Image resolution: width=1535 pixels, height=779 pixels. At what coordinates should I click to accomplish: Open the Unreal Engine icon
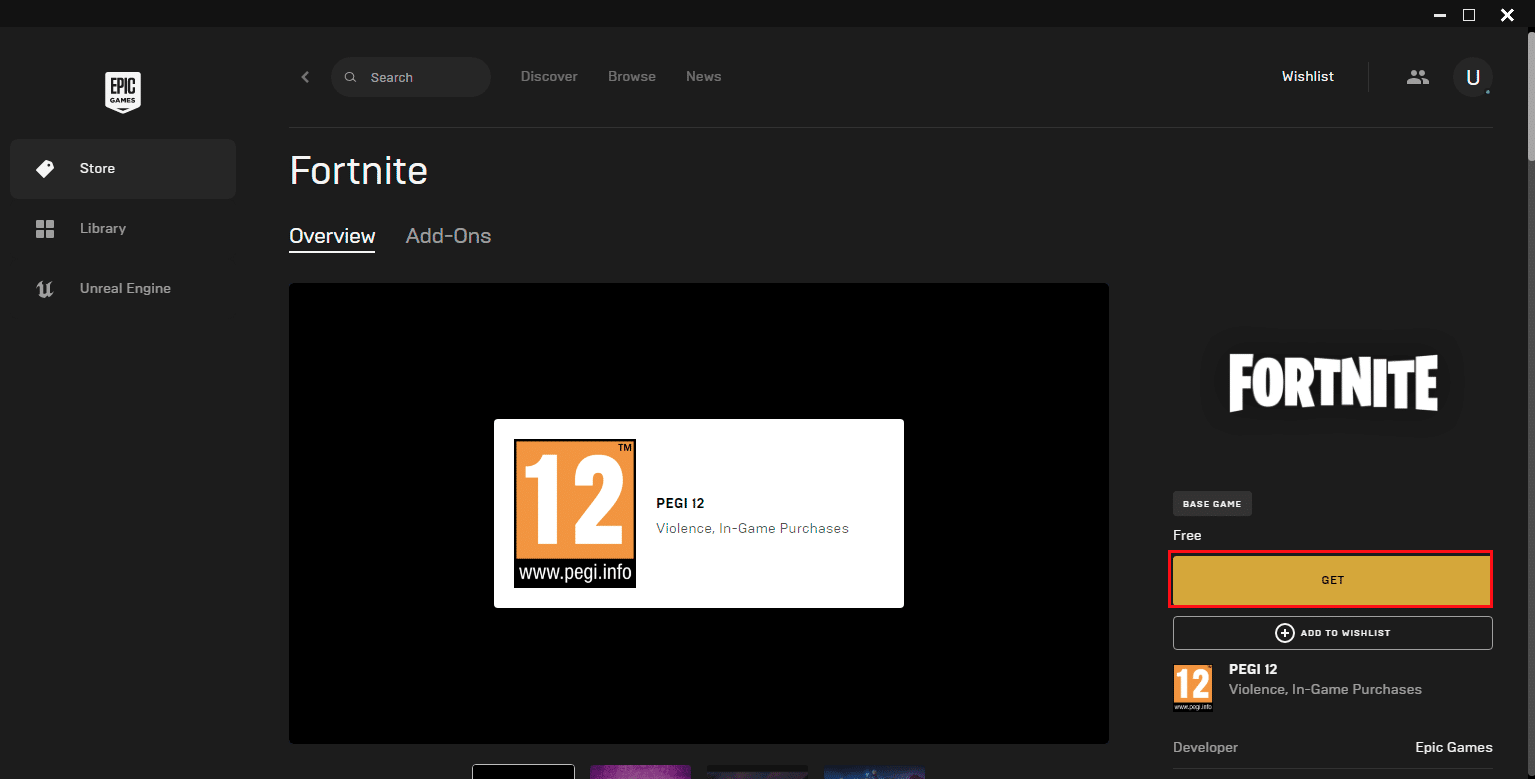coord(45,289)
